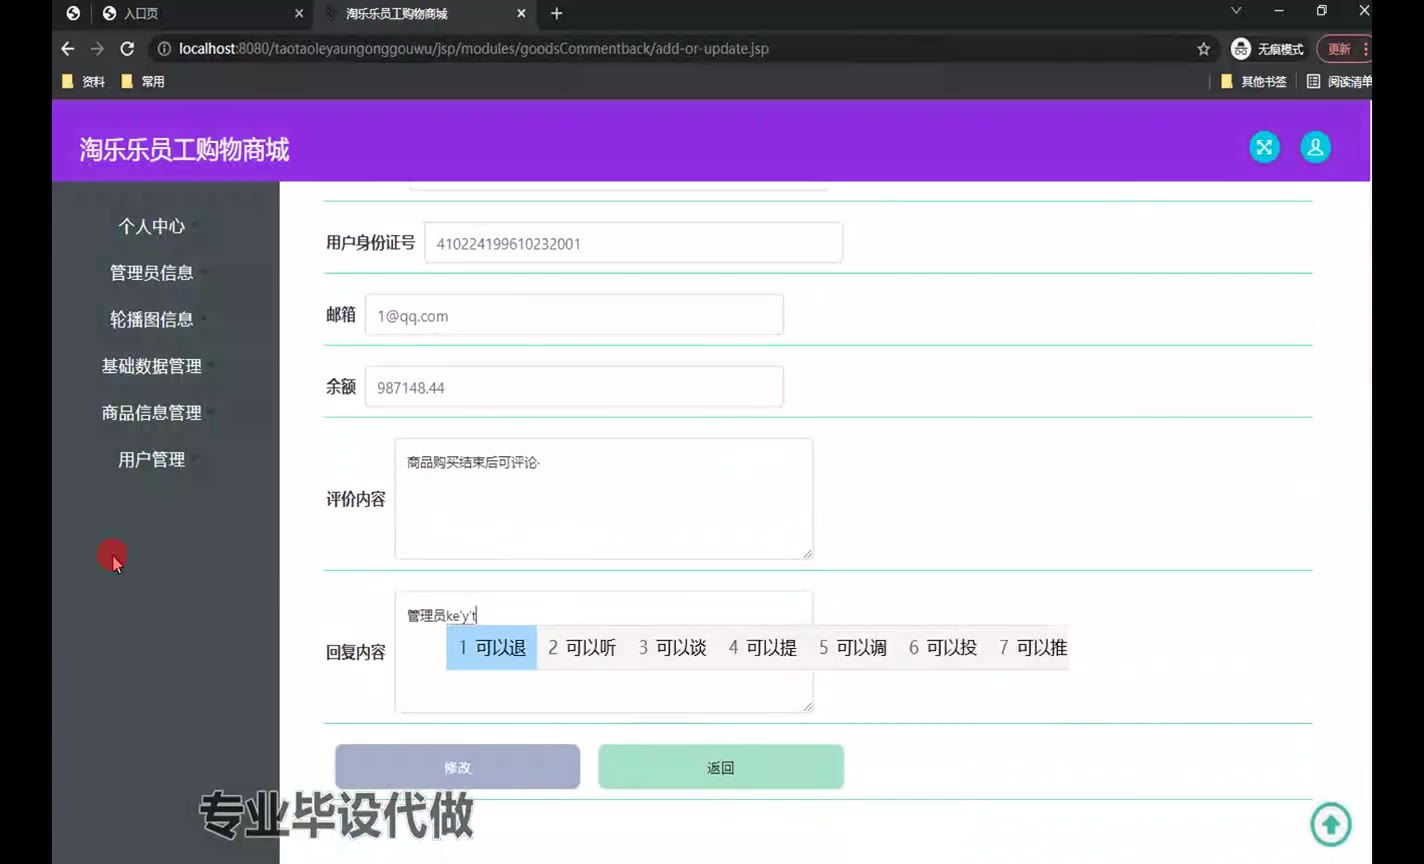Close the 入口页 tab

point(299,13)
